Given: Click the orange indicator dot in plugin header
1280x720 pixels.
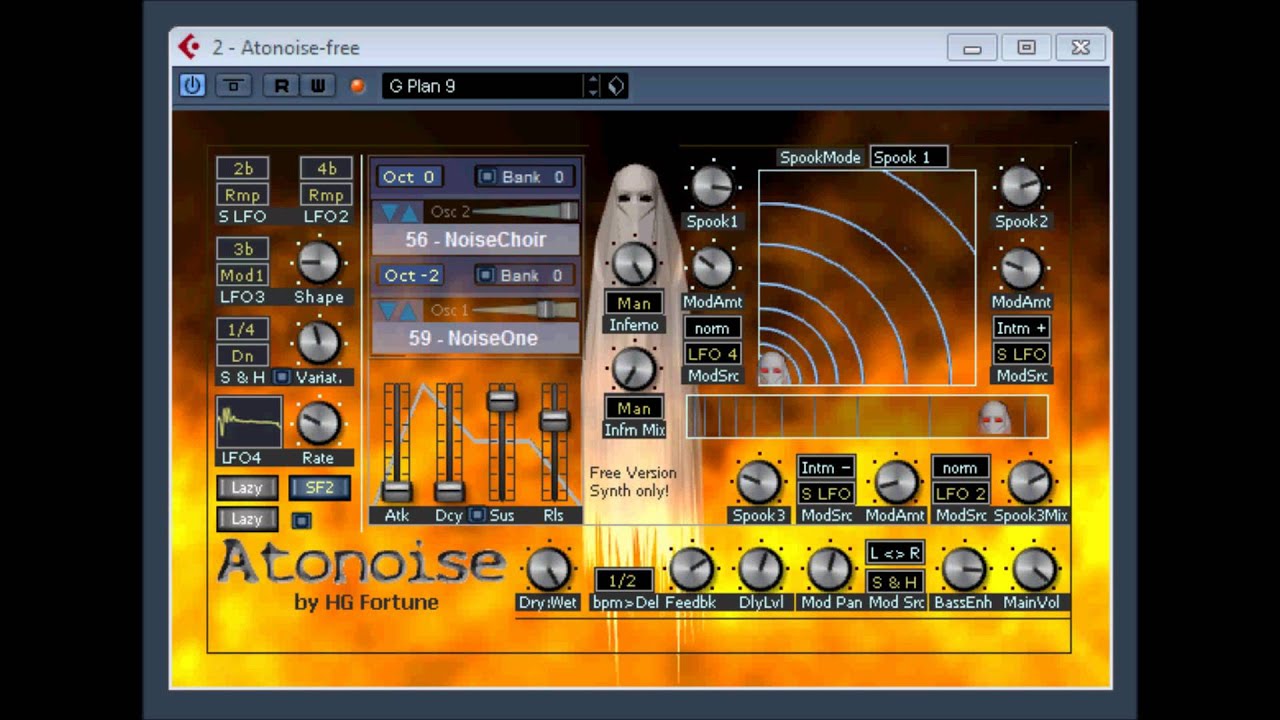Looking at the screenshot, I should tap(357, 86).
